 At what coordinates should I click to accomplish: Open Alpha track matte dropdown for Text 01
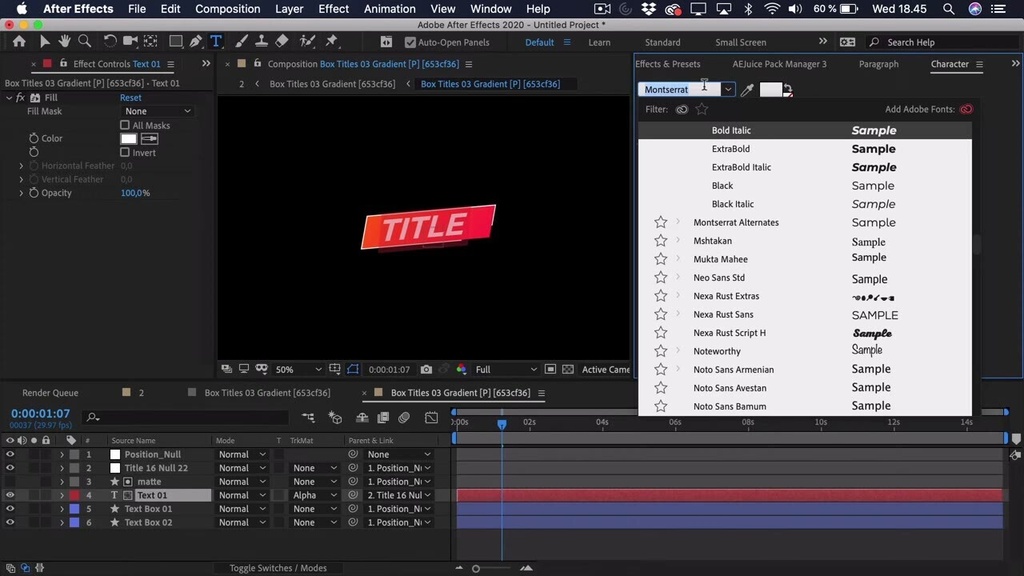tap(313, 495)
